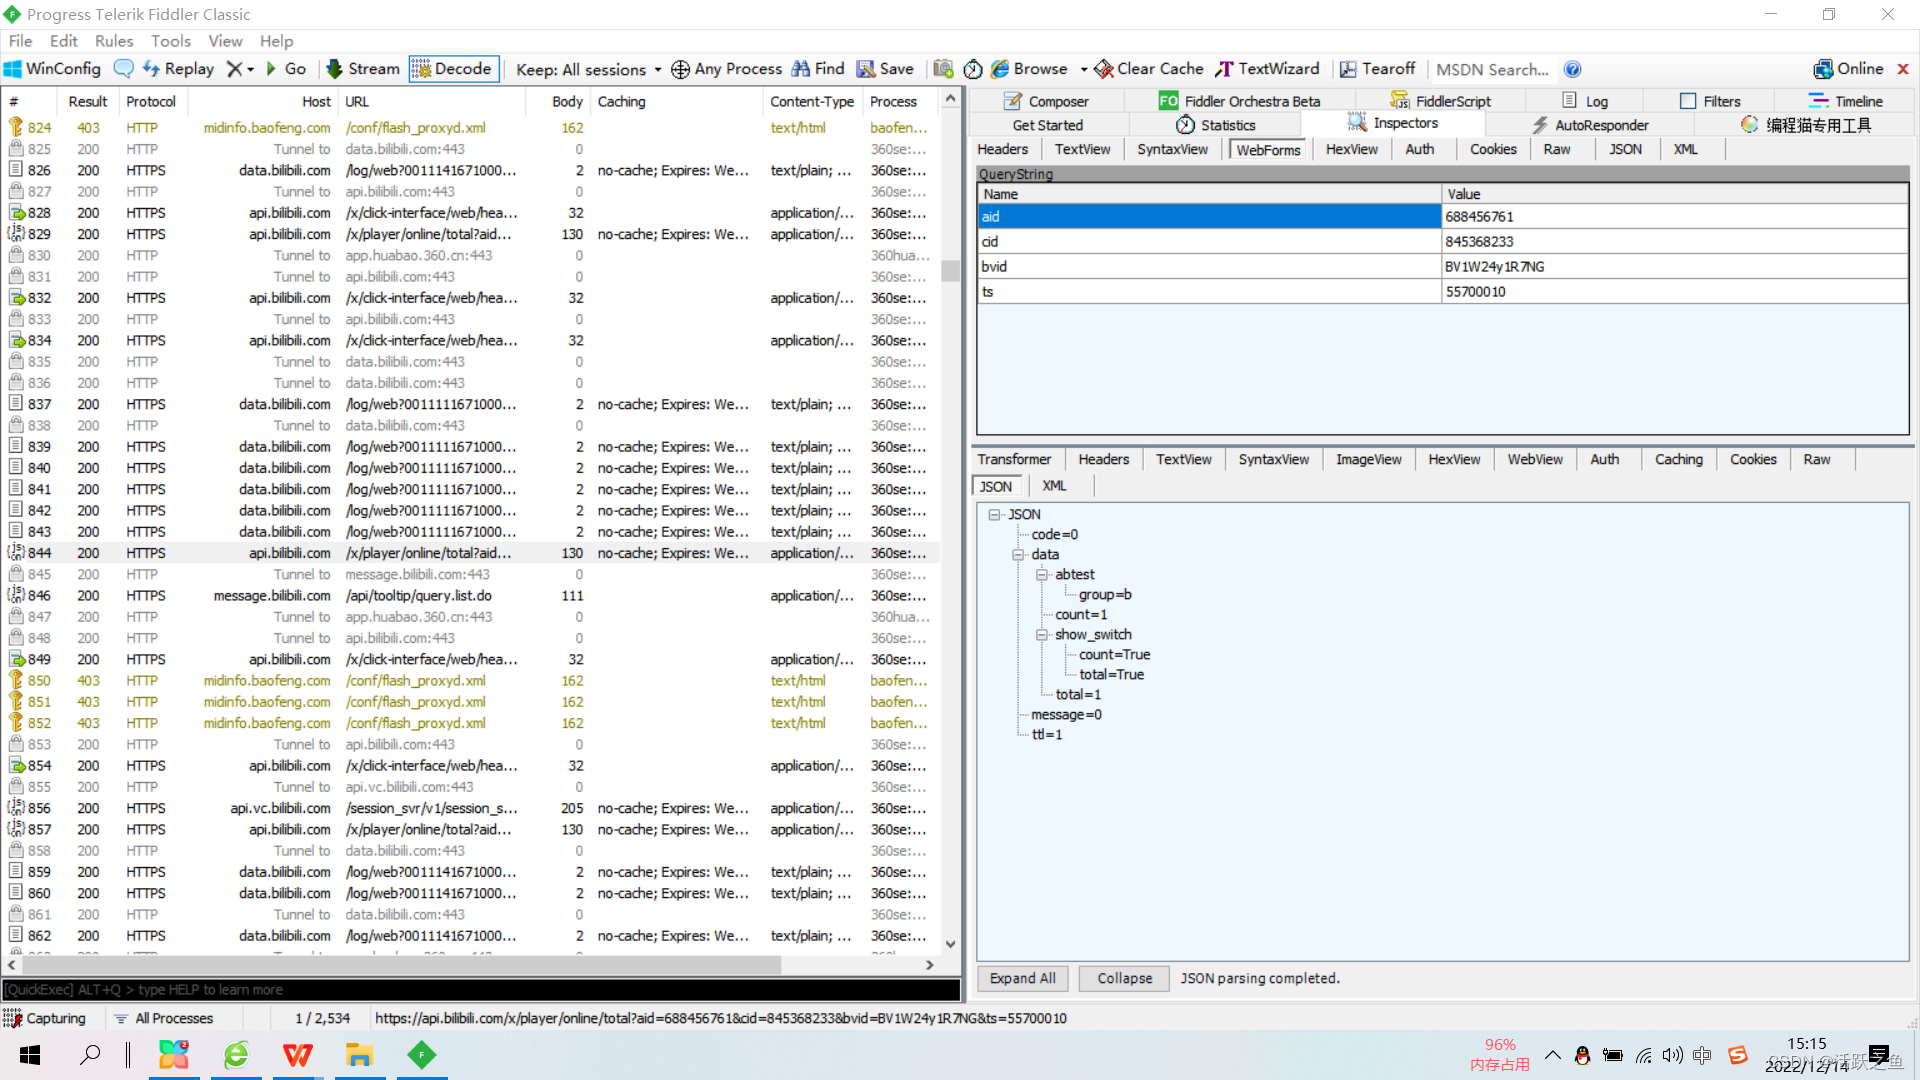
Task: Click the Remove sessions X icon
Action: click(234, 69)
